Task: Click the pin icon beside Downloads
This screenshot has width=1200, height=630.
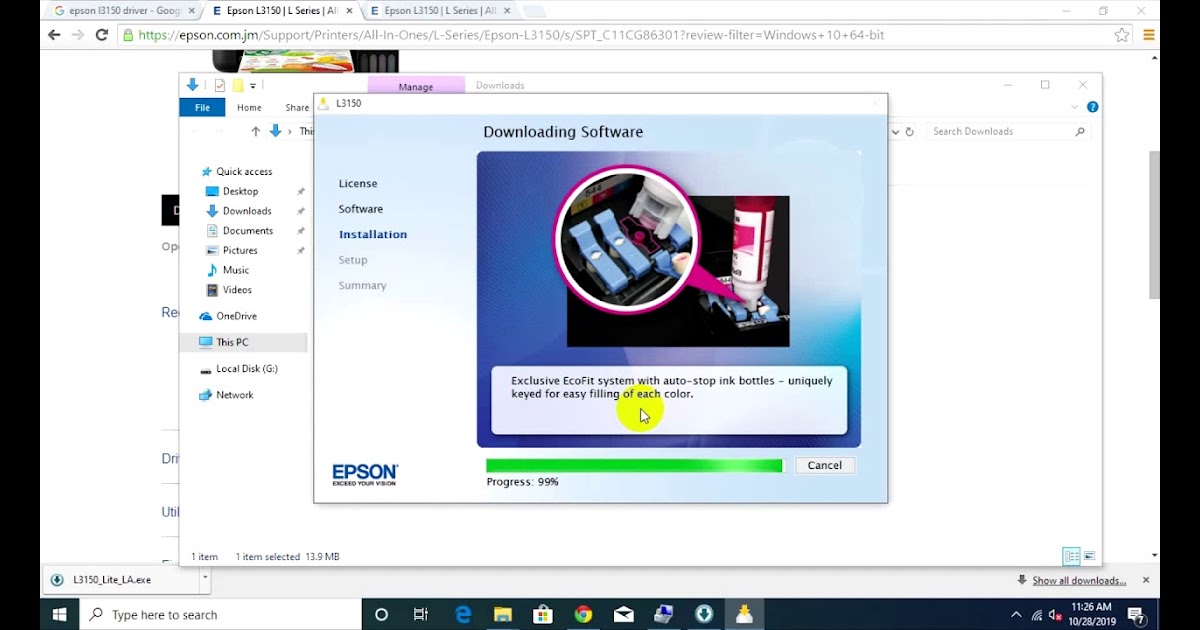Action: [300, 211]
